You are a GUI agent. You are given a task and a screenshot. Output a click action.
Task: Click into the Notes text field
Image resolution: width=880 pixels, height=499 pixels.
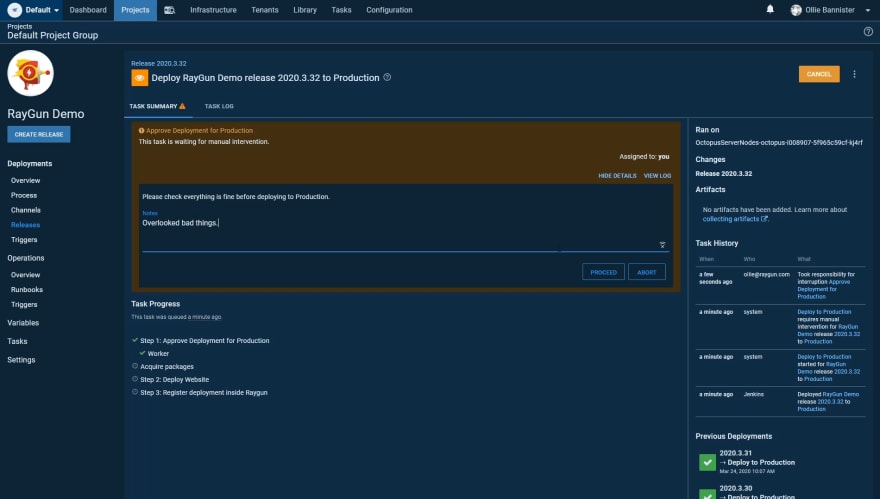coord(405,232)
